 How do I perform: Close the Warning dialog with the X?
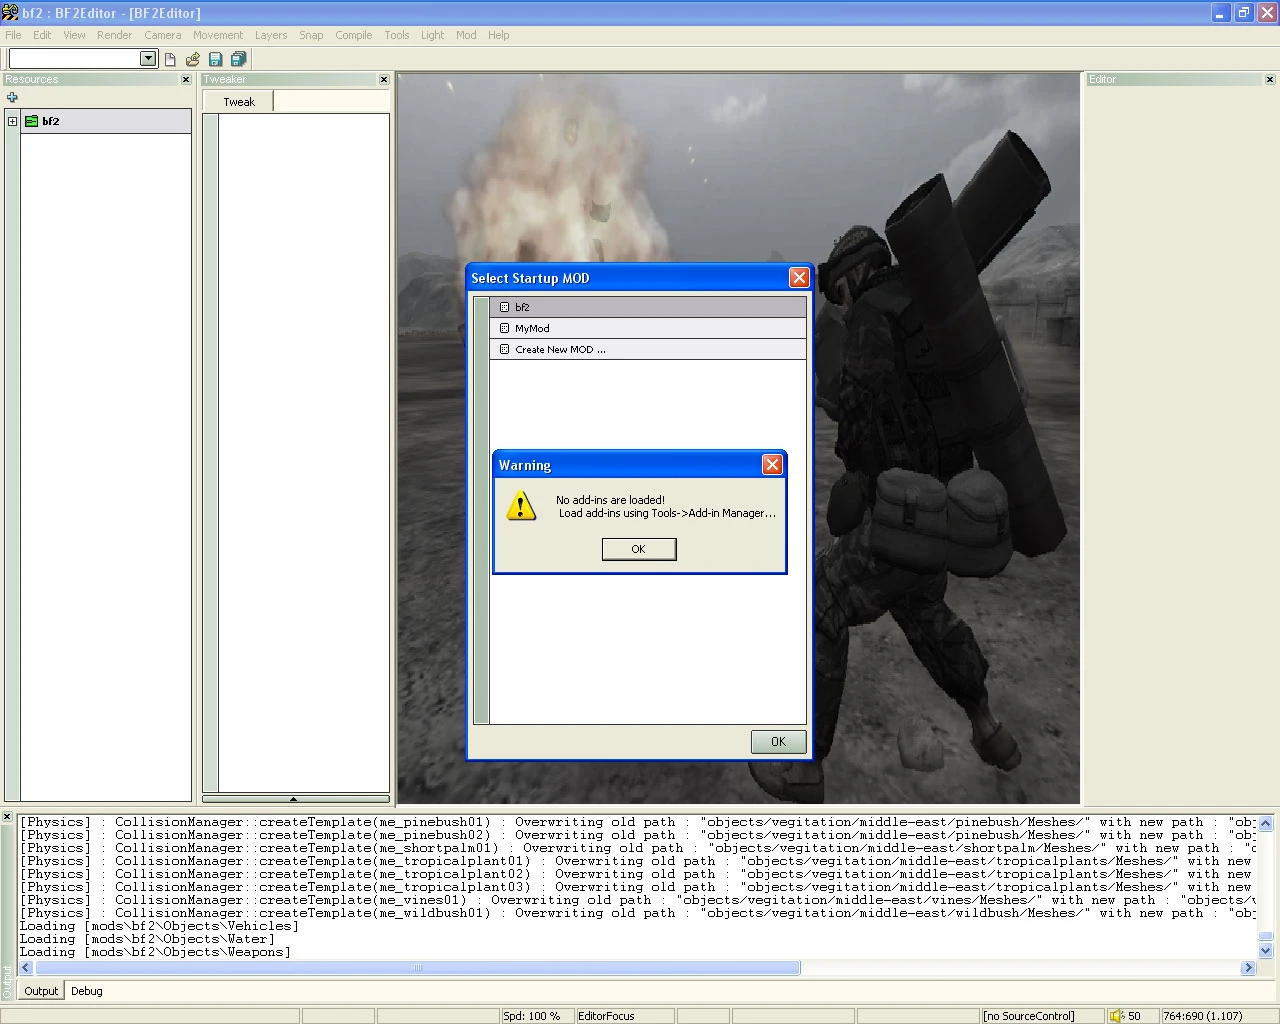click(772, 464)
